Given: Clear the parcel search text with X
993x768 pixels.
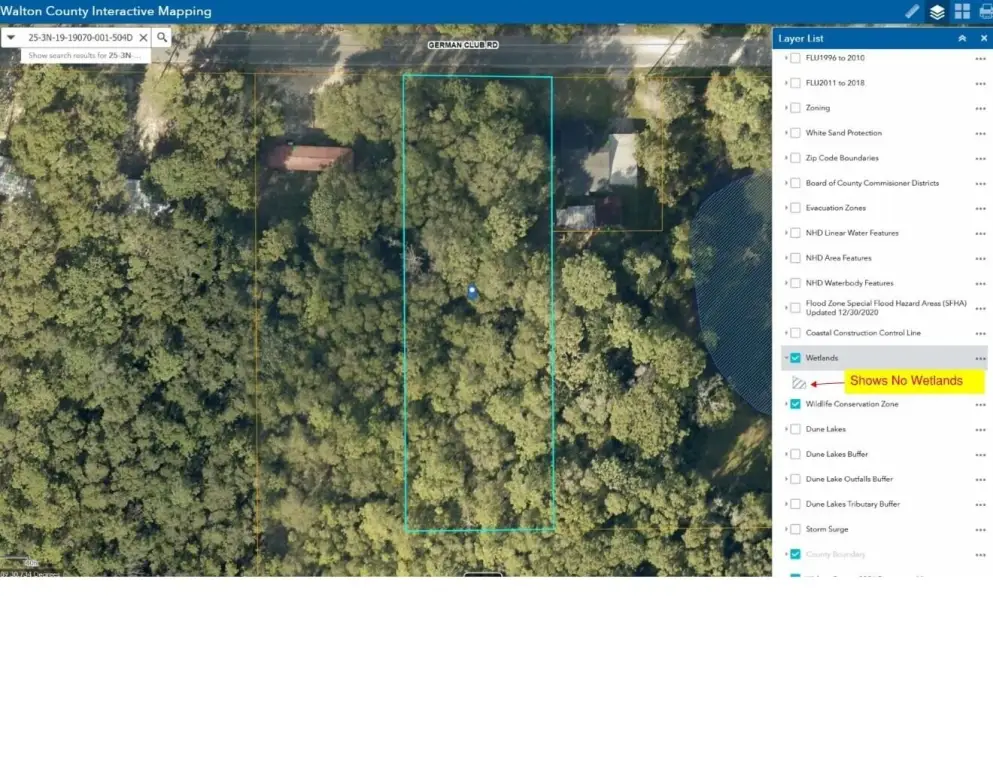Looking at the screenshot, I should (143, 37).
